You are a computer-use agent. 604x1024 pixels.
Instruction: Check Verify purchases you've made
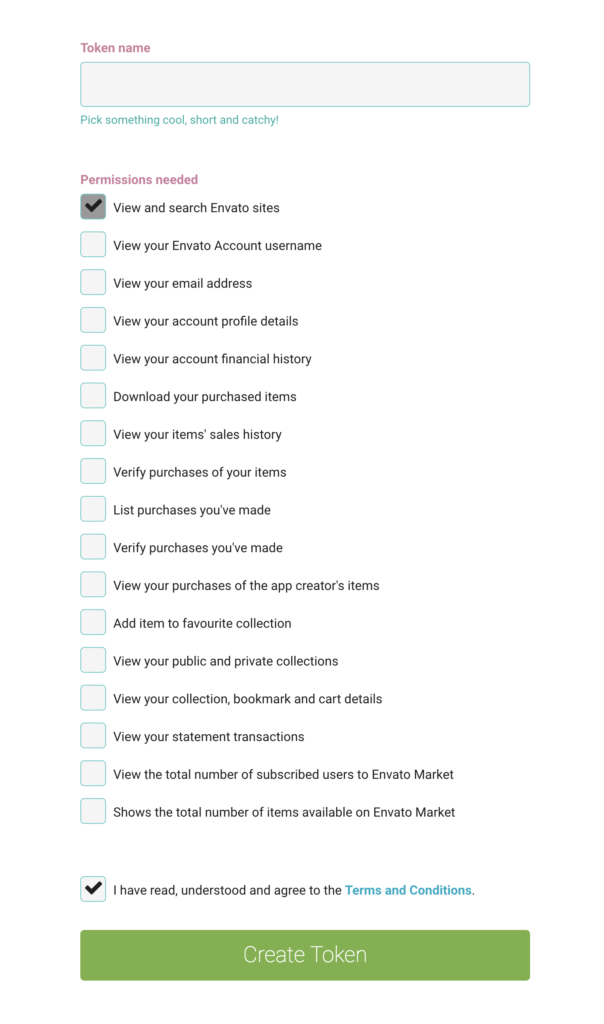pyautogui.click(x=93, y=547)
